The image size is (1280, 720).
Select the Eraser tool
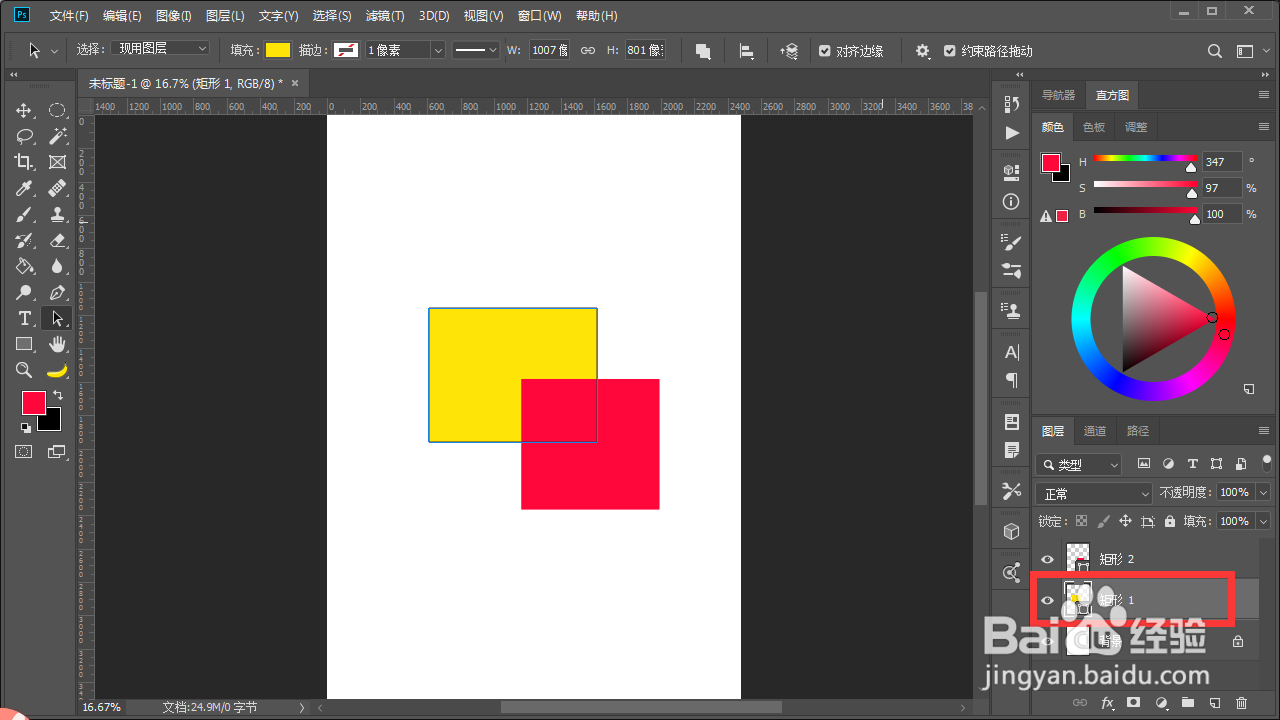pyautogui.click(x=57, y=240)
